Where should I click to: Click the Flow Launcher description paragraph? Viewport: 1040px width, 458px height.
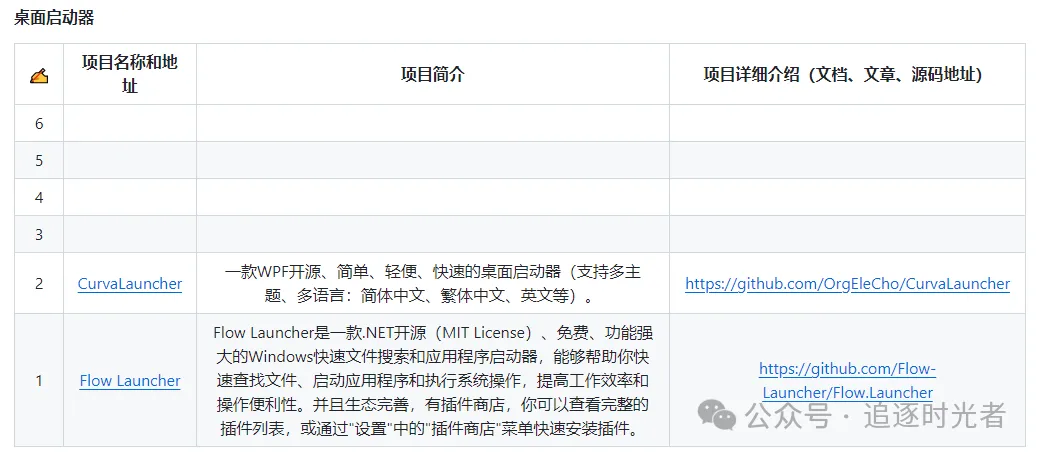[433, 380]
